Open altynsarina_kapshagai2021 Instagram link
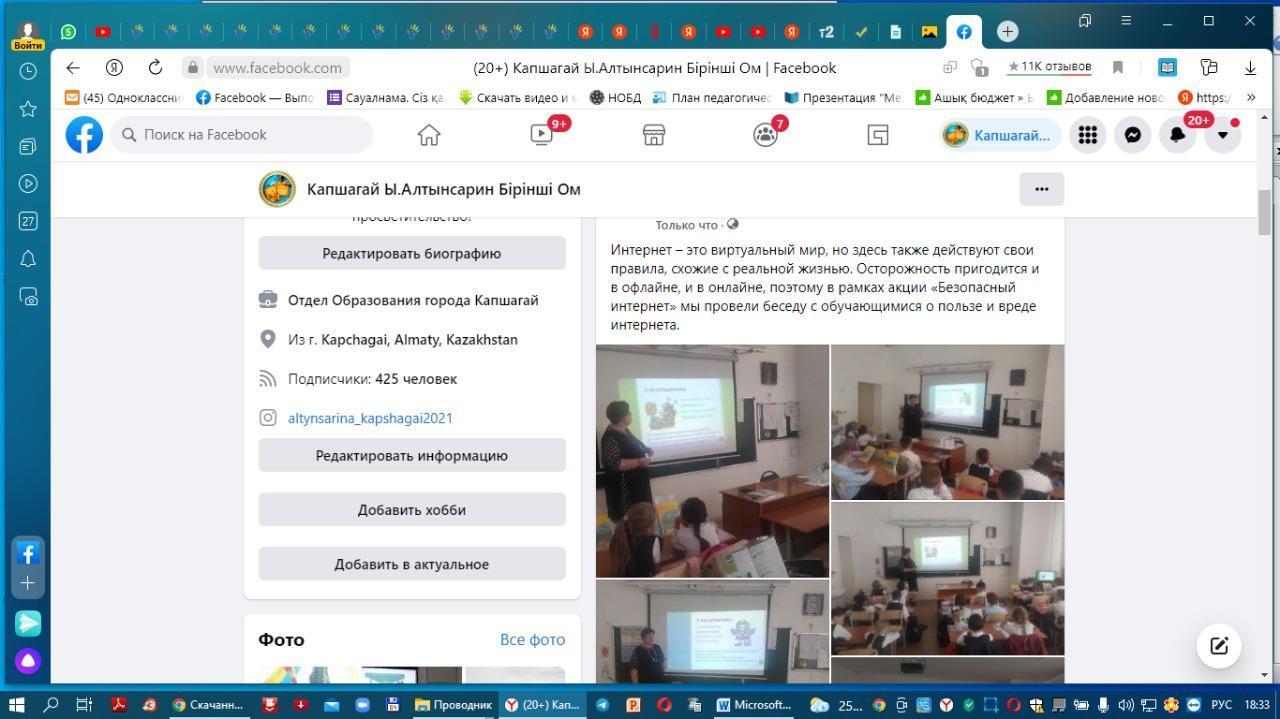This screenshot has width=1280, height=719. (x=370, y=418)
